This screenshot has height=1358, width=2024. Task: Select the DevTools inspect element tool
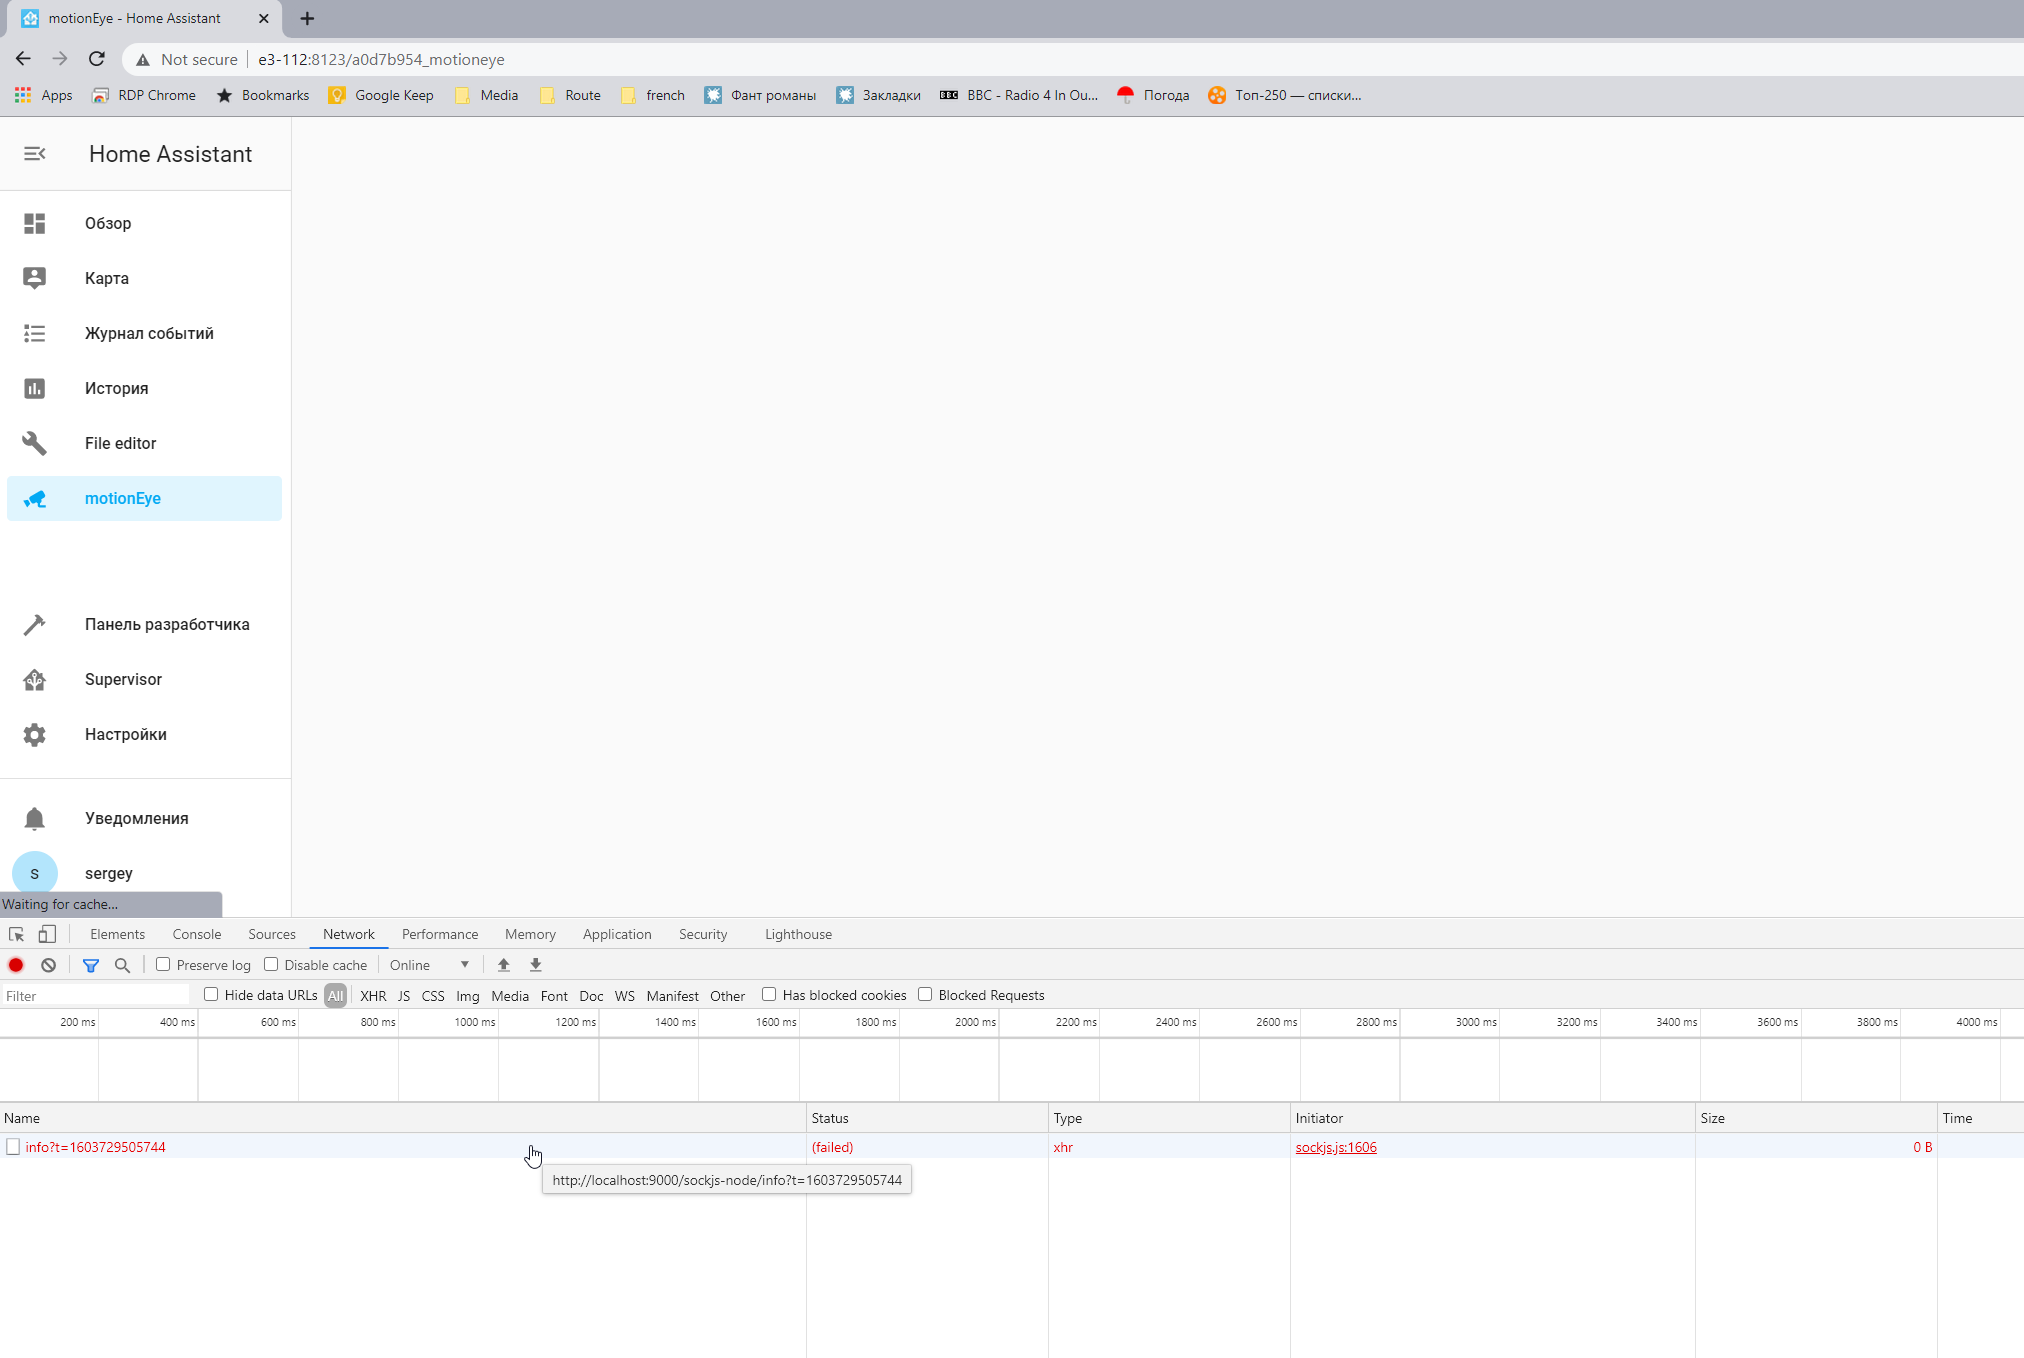[16, 934]
